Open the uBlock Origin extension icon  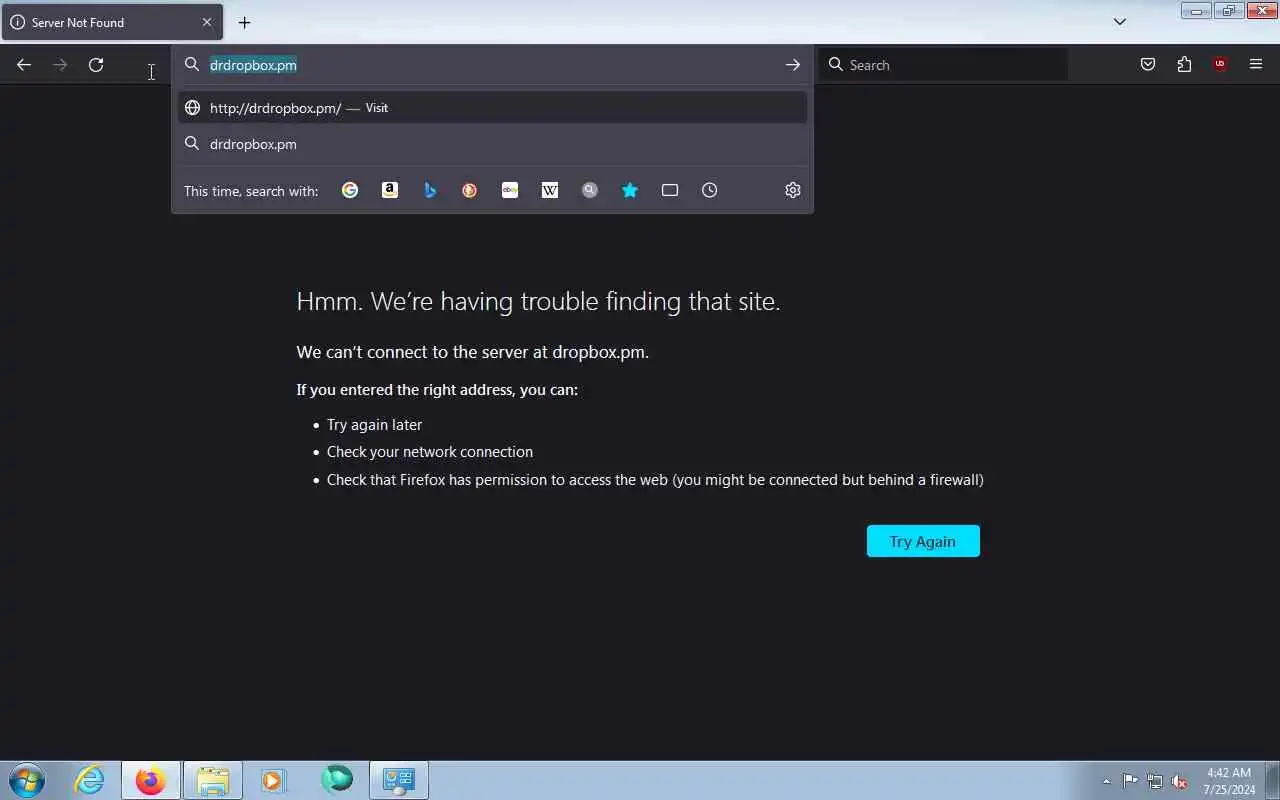point(1220,65)
